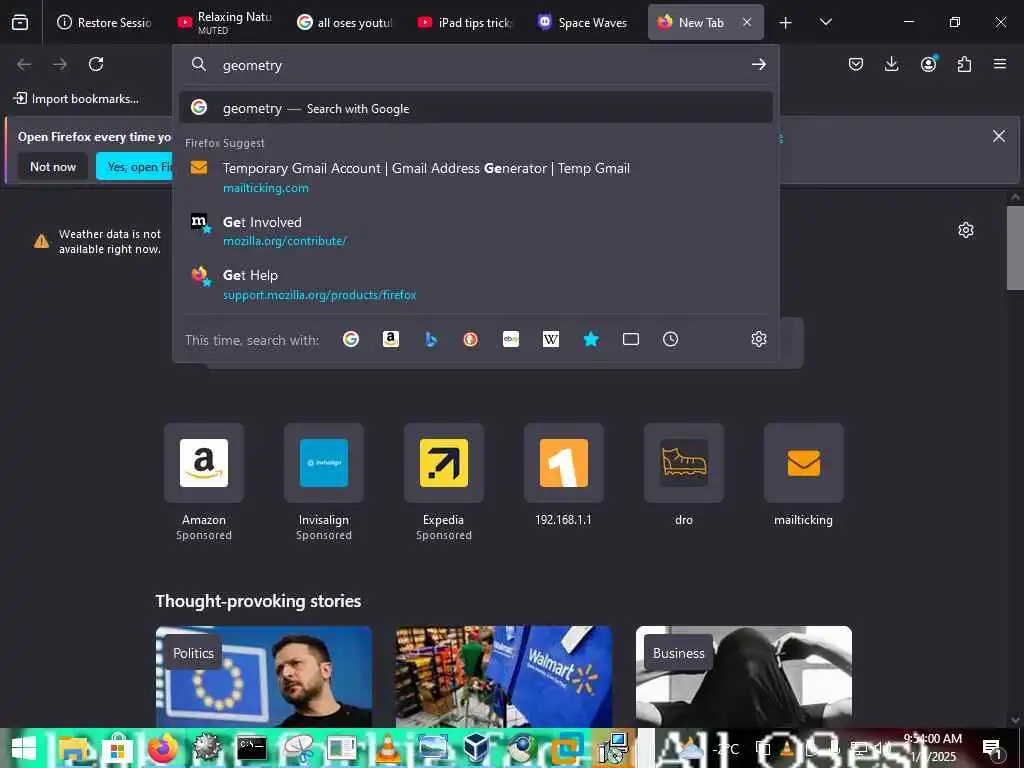Click the page vertical scrollbar thumb
1024x768 pixels.
pyautogui.click(x=1015, y=248)
